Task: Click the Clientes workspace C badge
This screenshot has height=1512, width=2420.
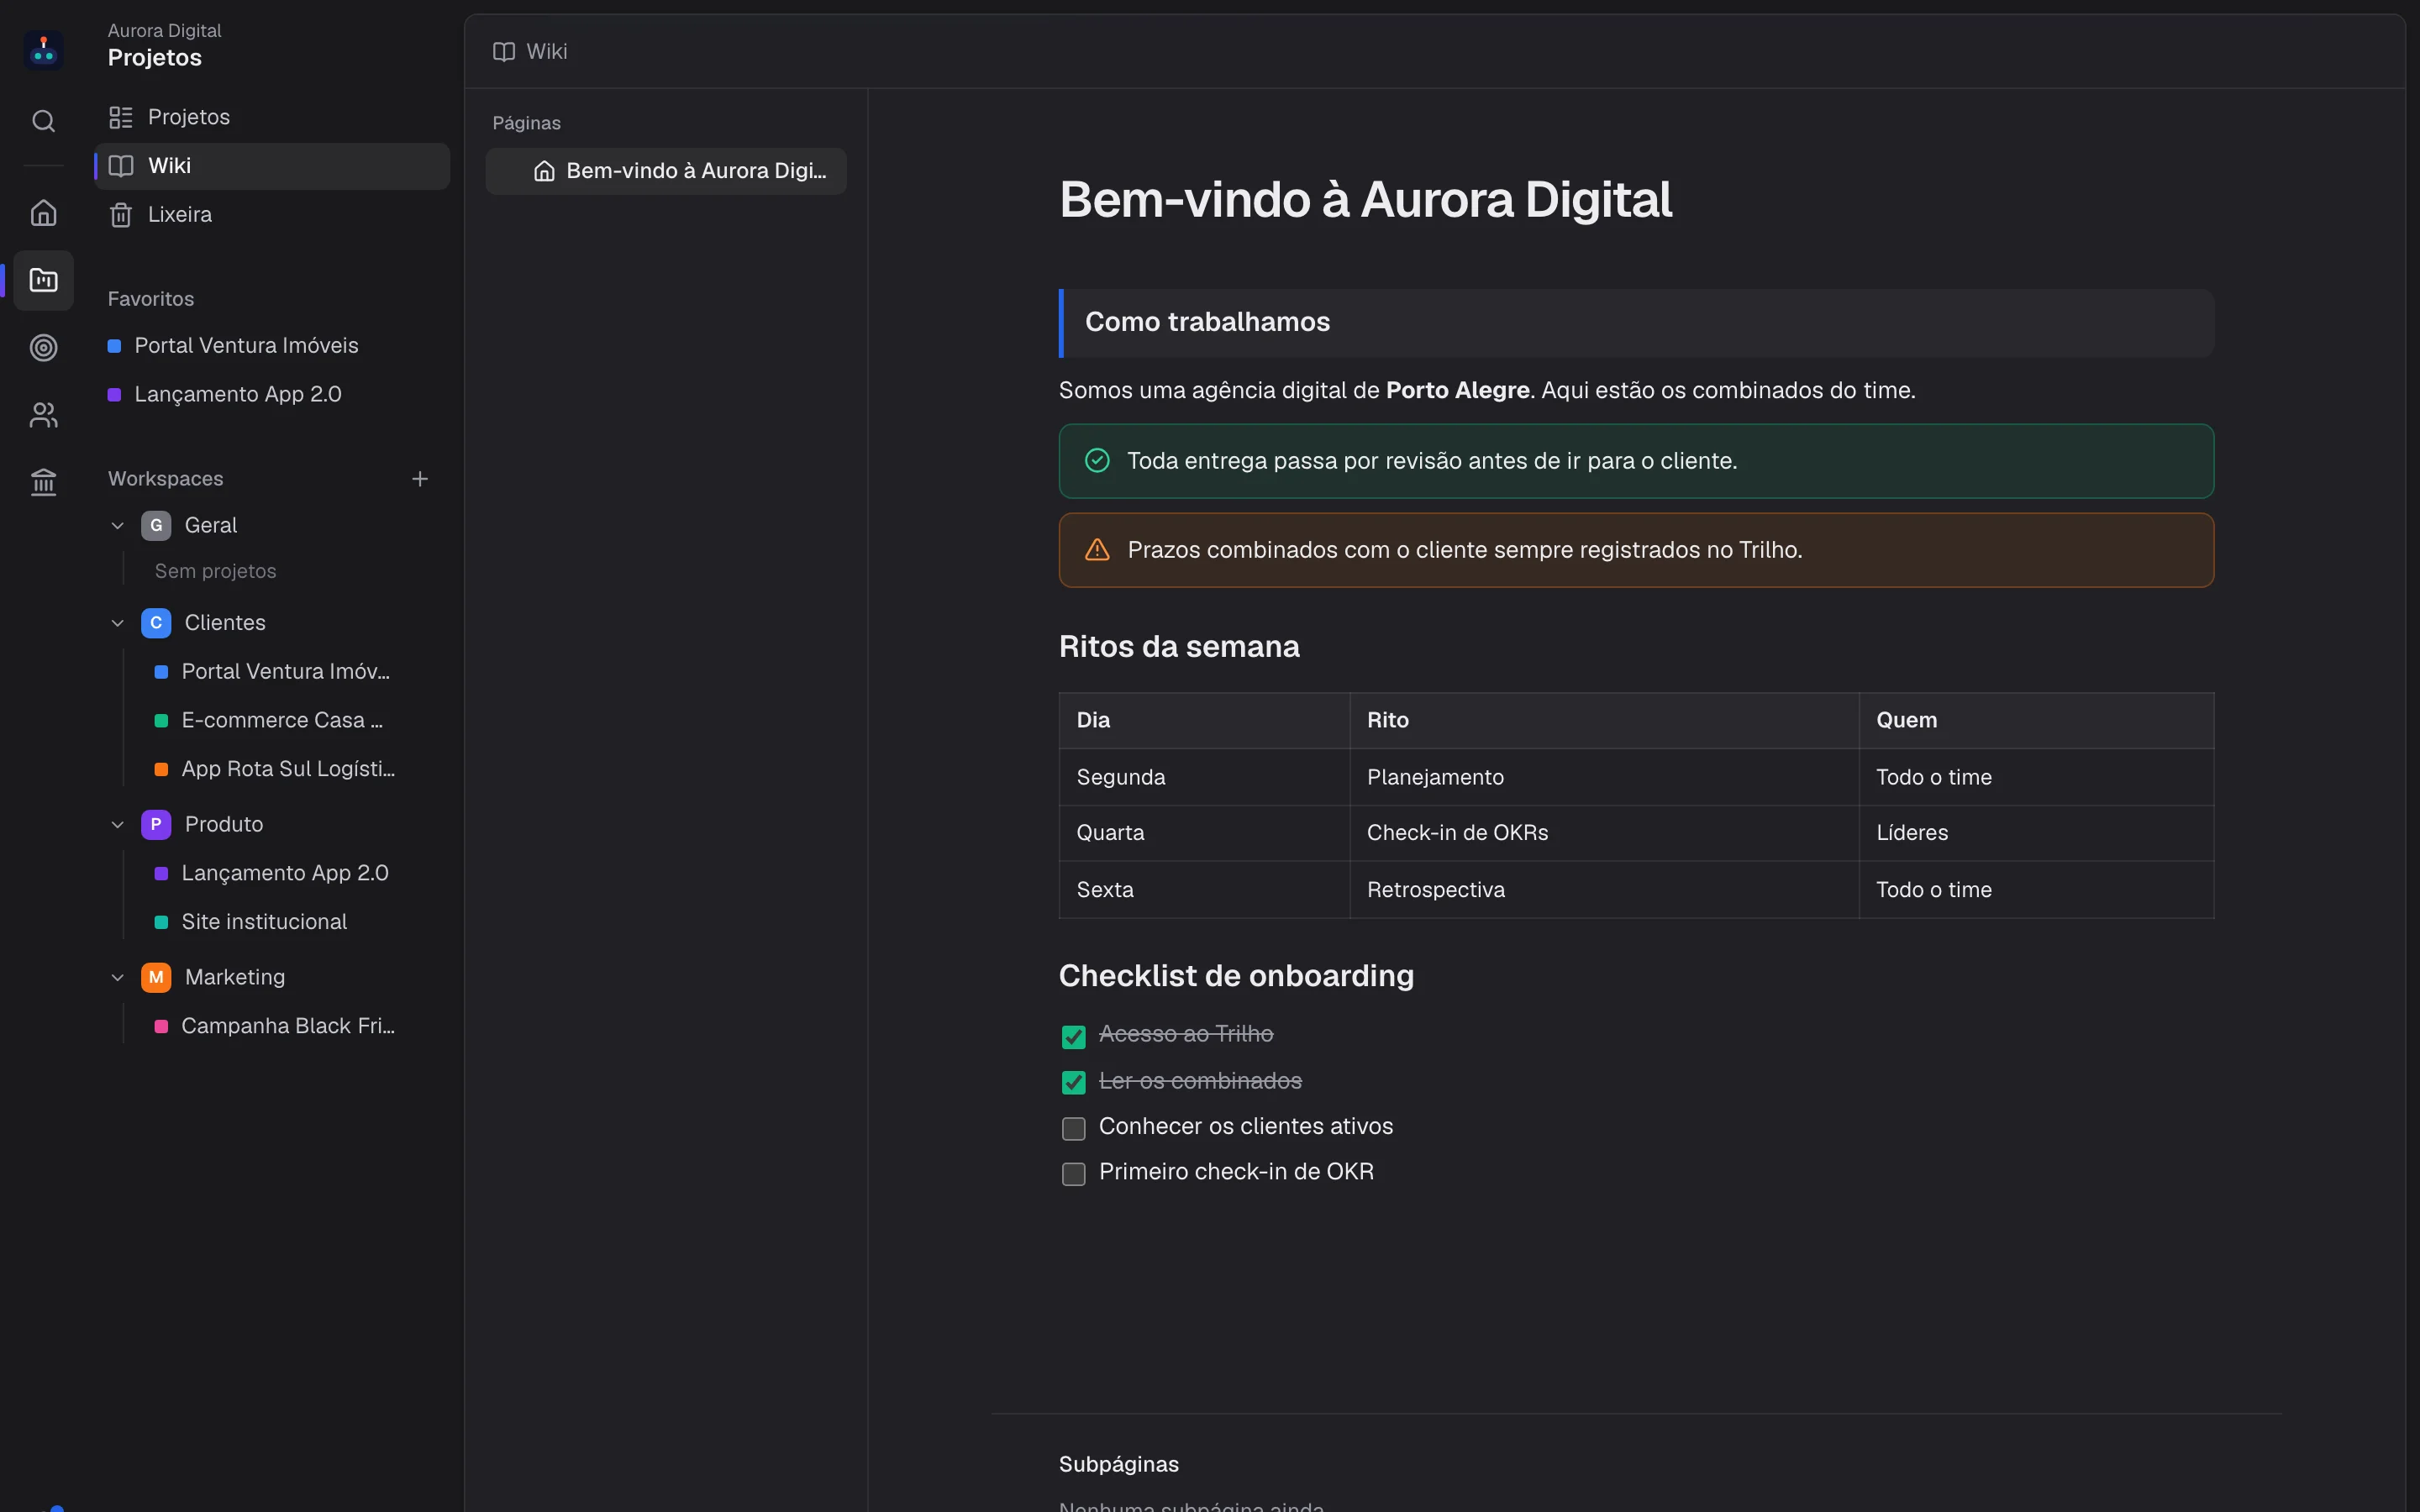Action: [156, 623]
